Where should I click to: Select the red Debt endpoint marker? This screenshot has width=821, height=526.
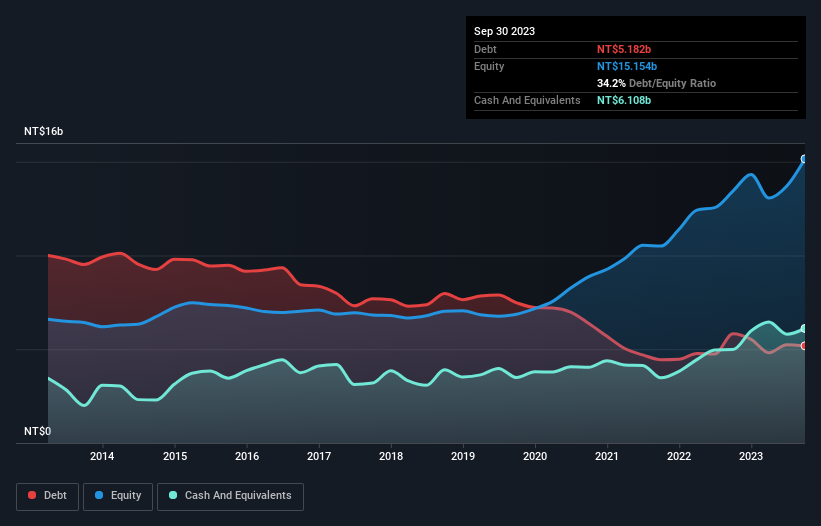pyautogui.click(x=804, y=346)
